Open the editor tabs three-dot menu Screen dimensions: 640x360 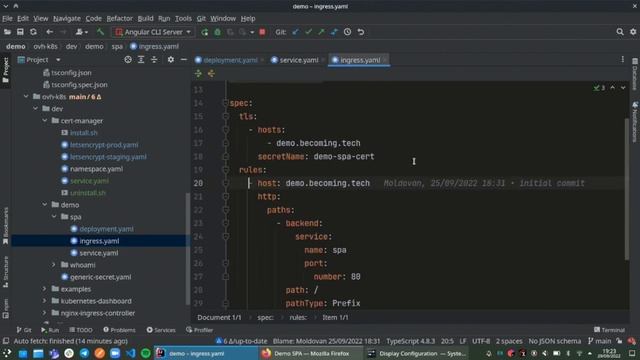point(622,60)
